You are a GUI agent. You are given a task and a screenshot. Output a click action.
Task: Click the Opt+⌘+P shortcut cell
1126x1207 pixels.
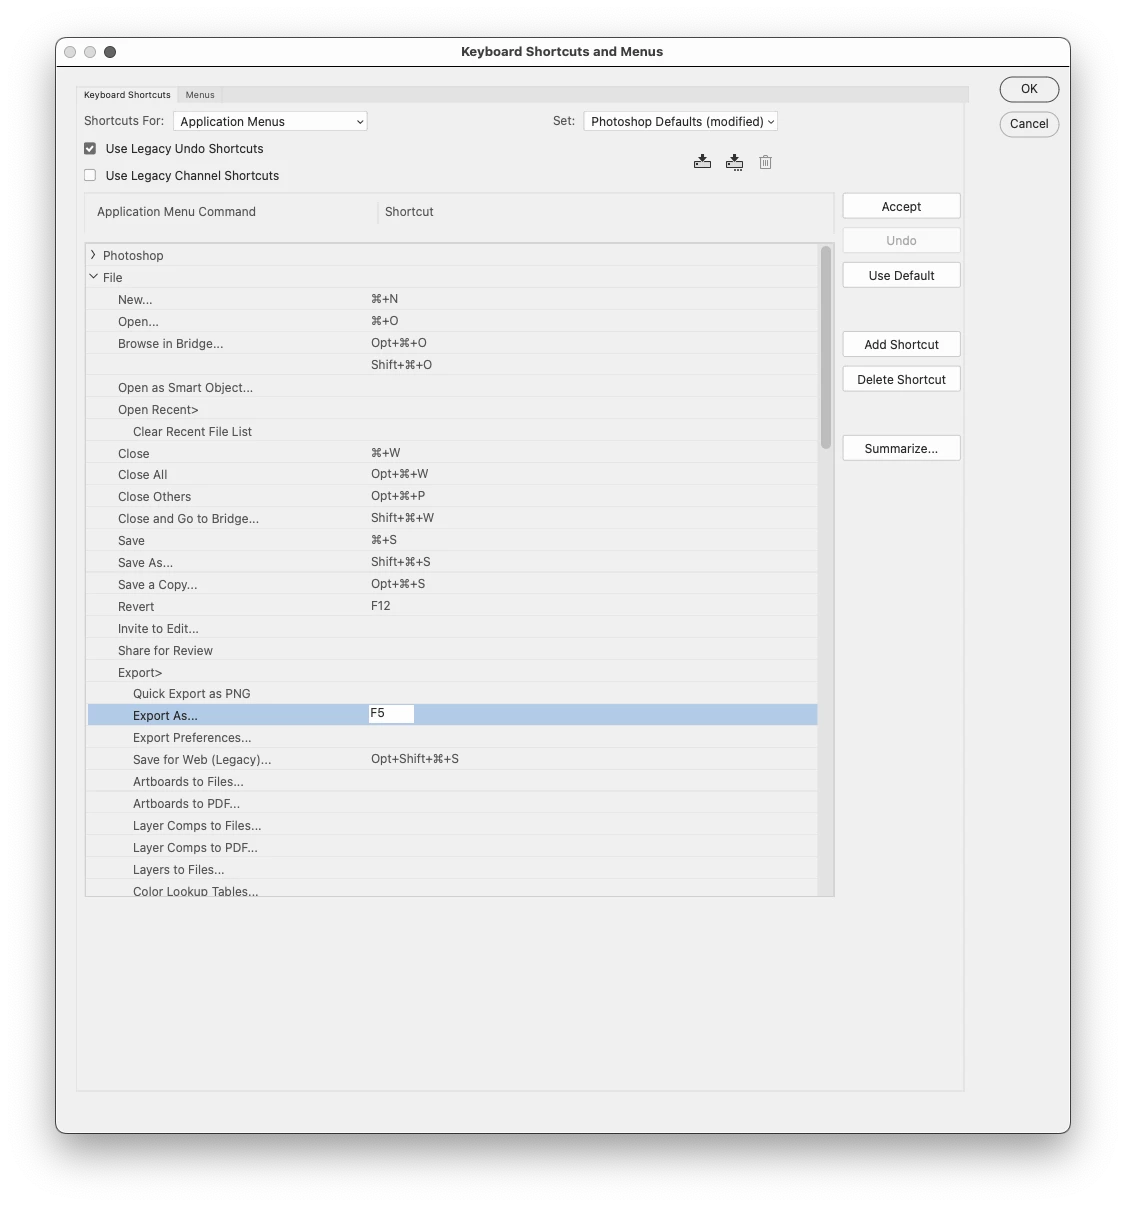click(x=398, y=496)
